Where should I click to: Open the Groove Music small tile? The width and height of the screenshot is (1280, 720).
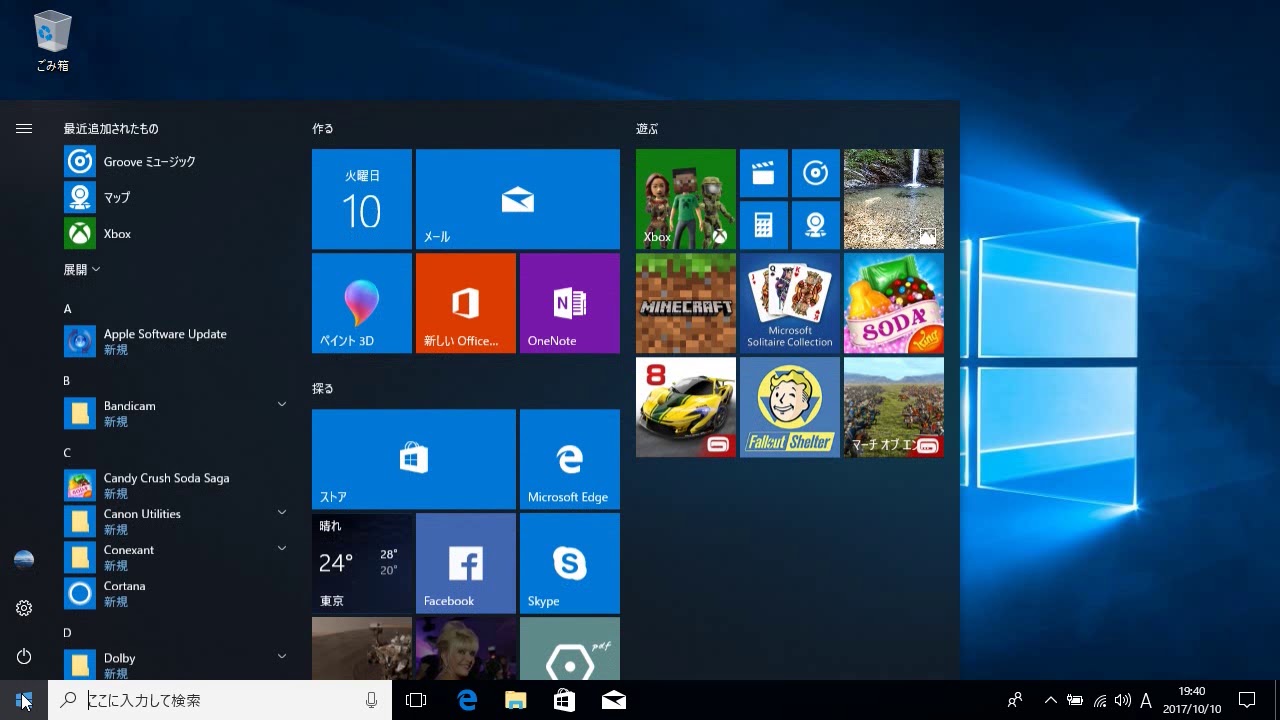point(816,173)
